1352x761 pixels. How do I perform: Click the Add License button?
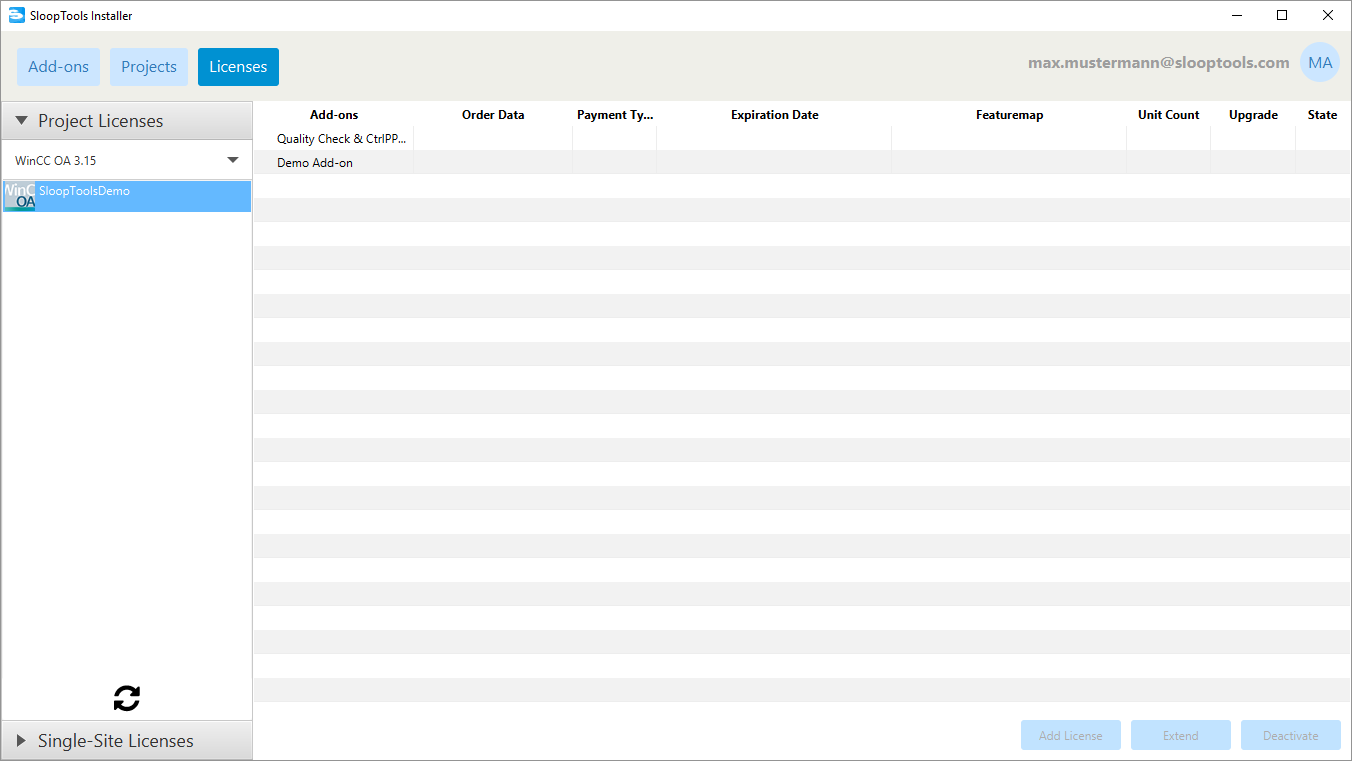pos(1071,735)
